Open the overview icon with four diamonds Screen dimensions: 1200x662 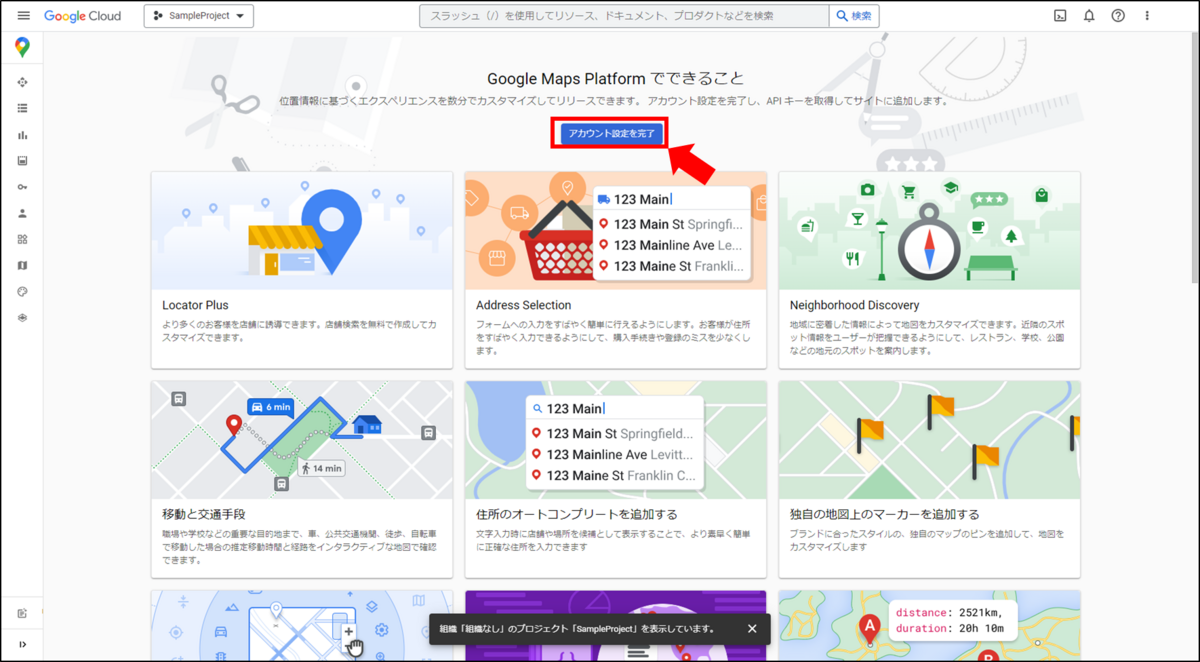(x=22, y=82)
